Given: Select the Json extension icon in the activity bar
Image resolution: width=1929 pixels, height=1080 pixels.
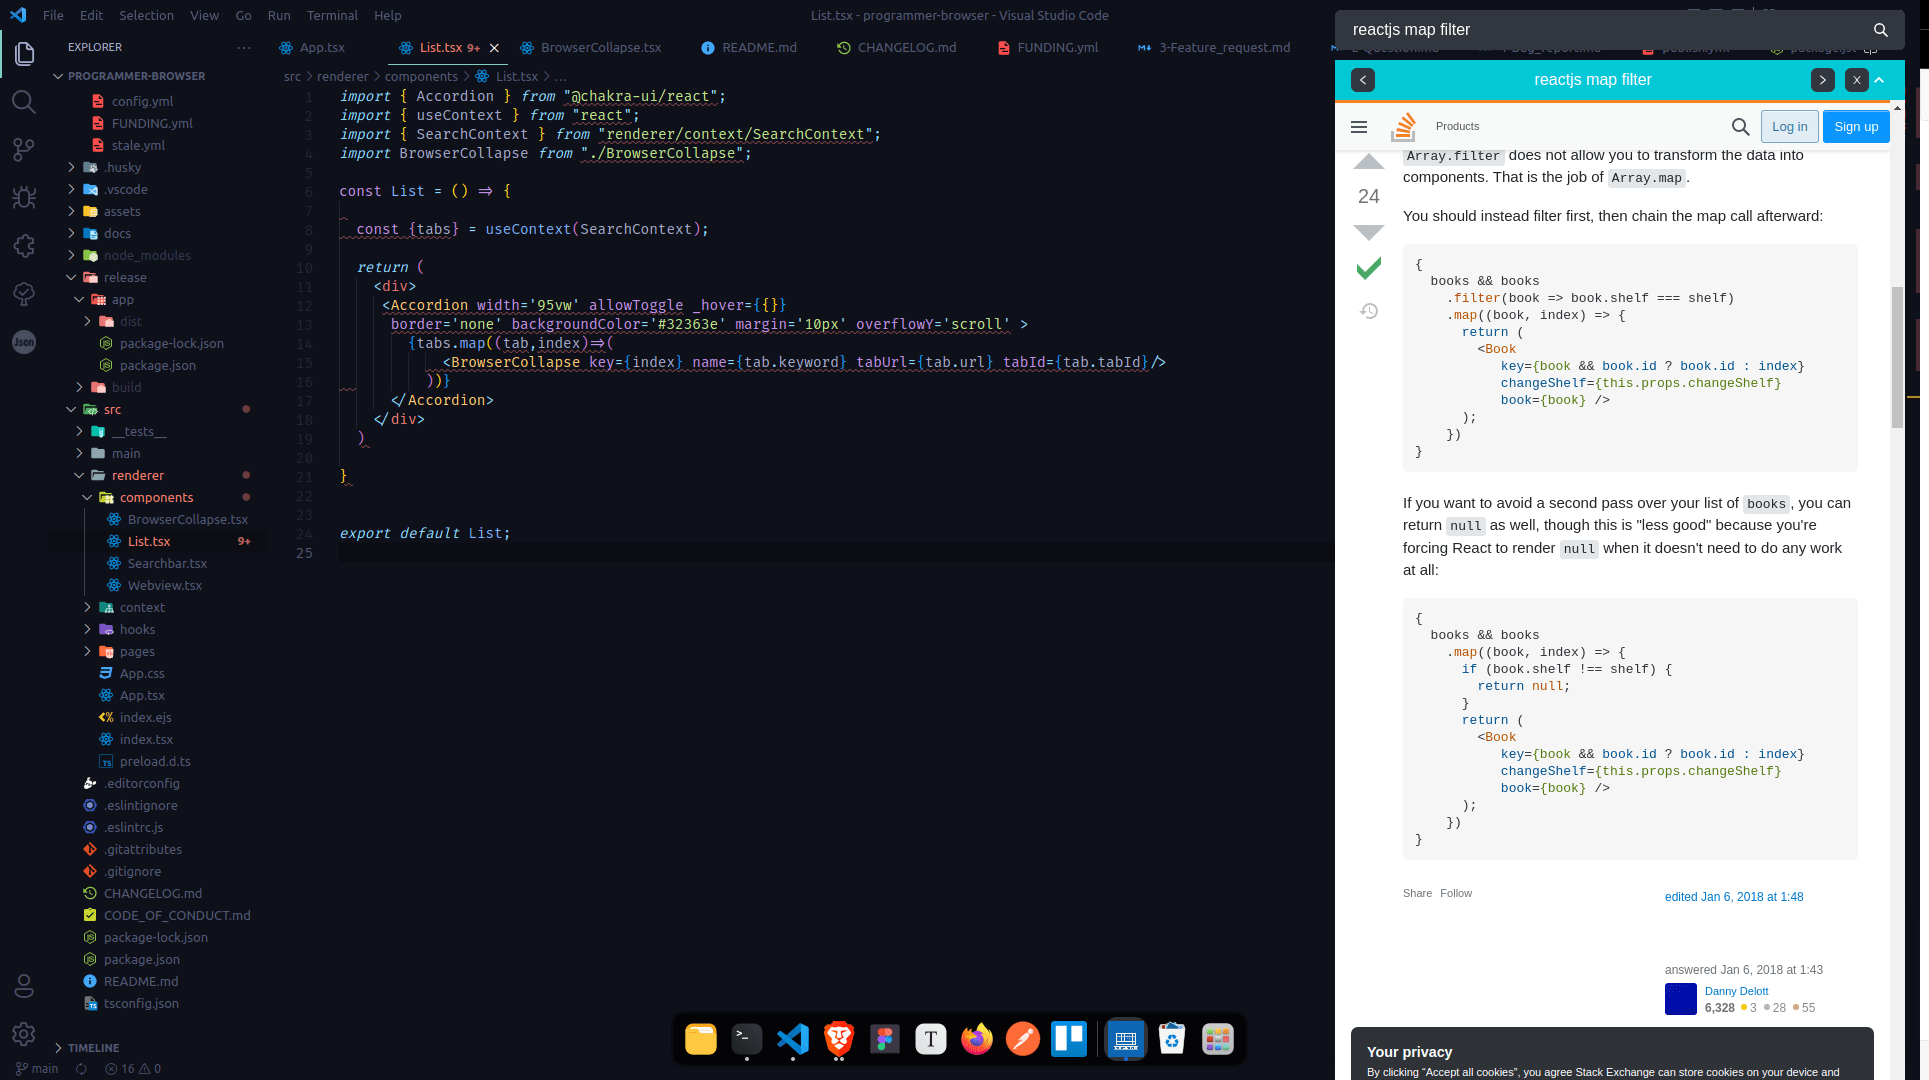Looking at the screenshot, I should [23, 342].
